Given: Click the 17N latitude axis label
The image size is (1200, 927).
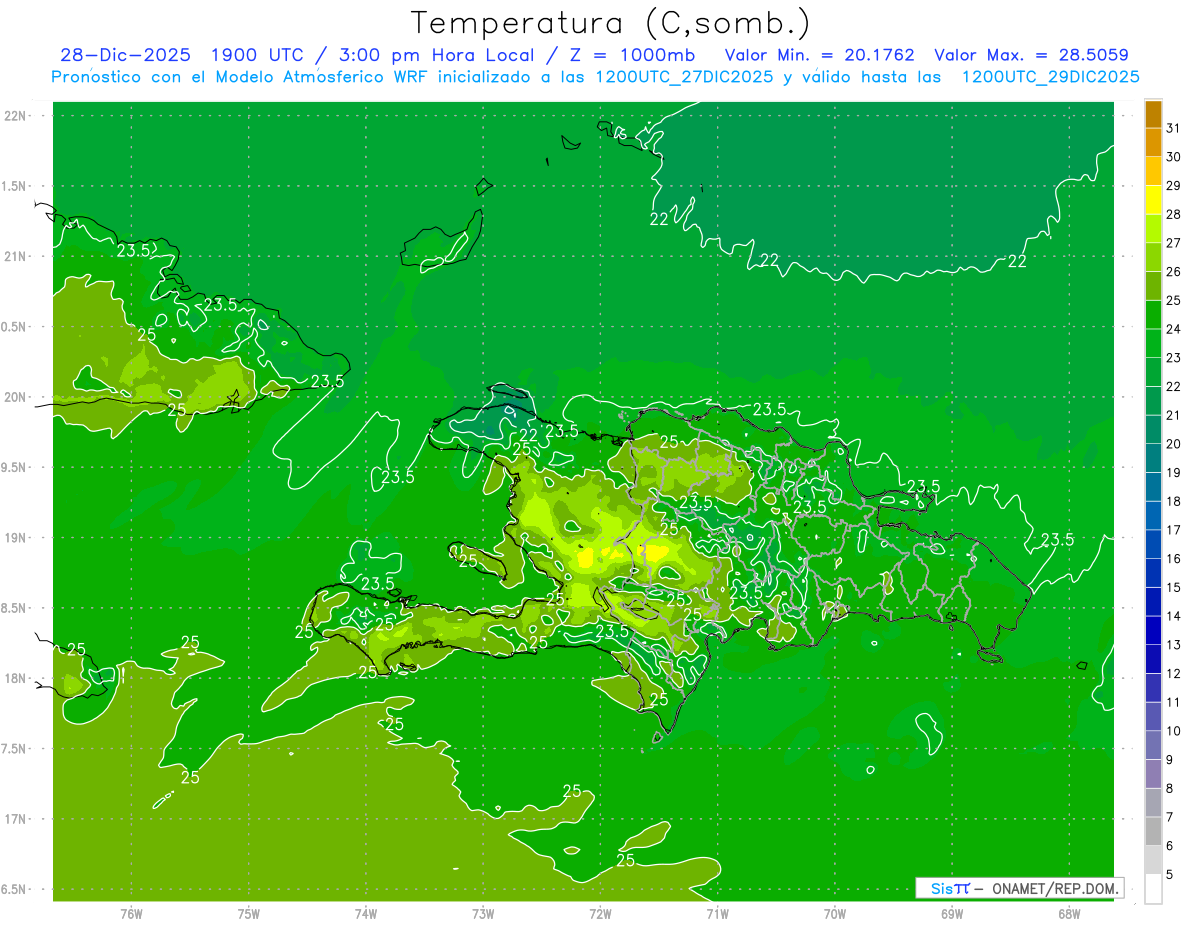Looking at the screenshot, I should tap(16, 819).
